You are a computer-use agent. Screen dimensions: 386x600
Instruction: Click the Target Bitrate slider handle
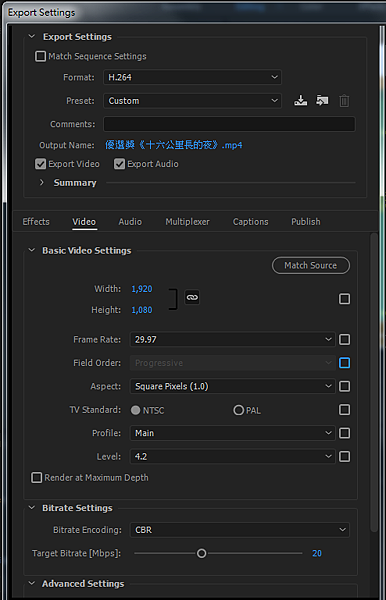coord(202,553)
